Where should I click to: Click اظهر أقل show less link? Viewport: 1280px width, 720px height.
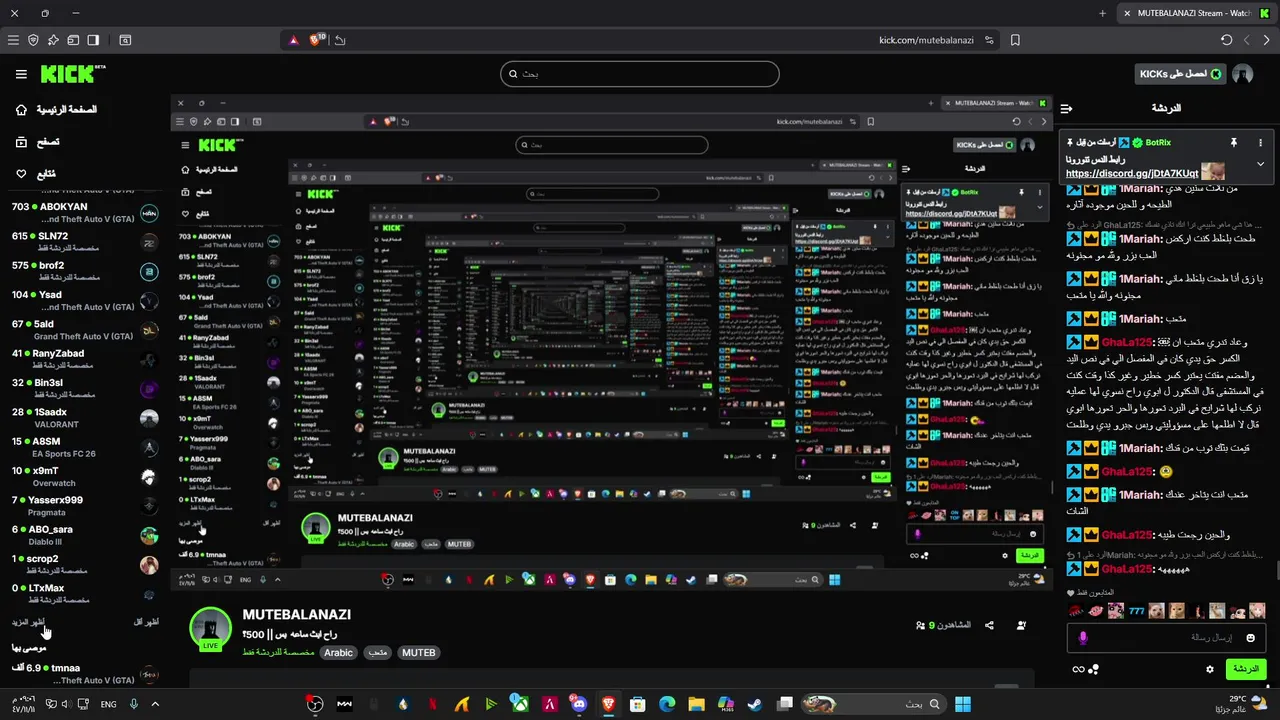147,622
